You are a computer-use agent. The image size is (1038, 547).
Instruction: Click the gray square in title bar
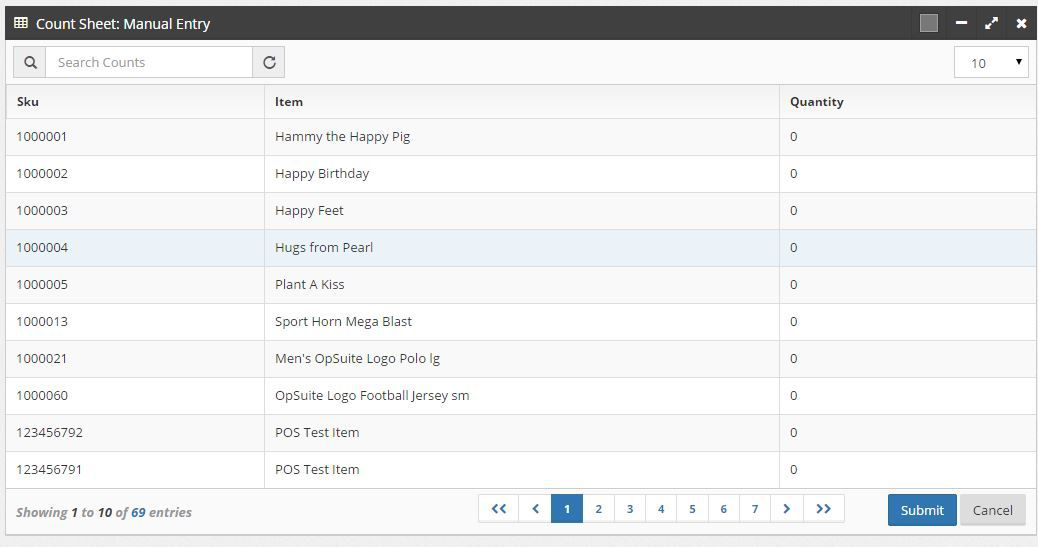click(x=929, y=23)
